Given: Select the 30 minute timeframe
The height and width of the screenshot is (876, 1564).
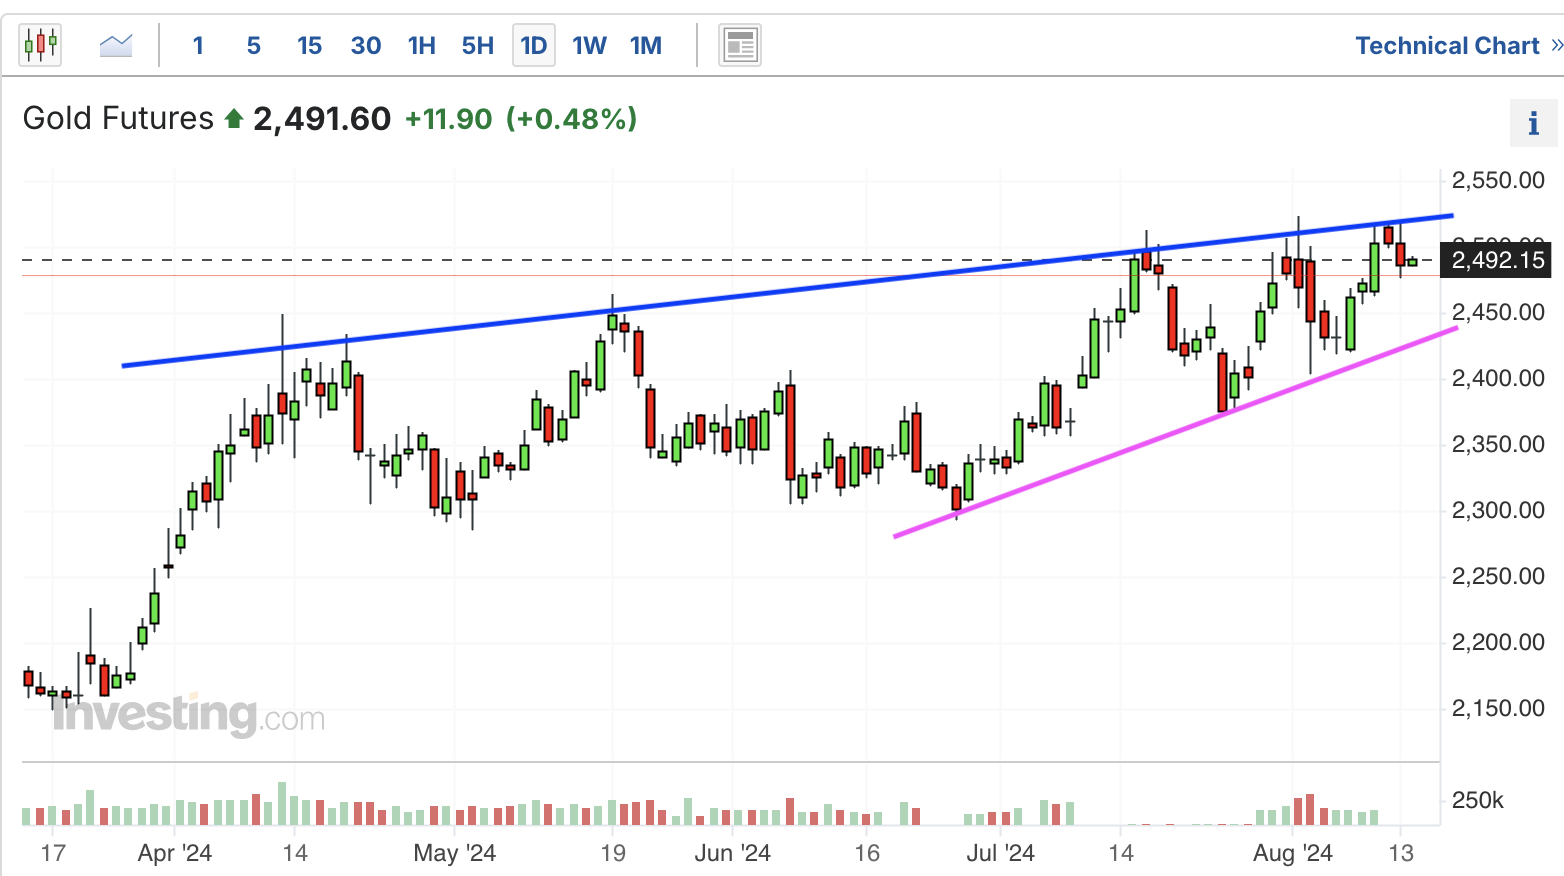Looking at the screenshot, I should click(366, 46).
